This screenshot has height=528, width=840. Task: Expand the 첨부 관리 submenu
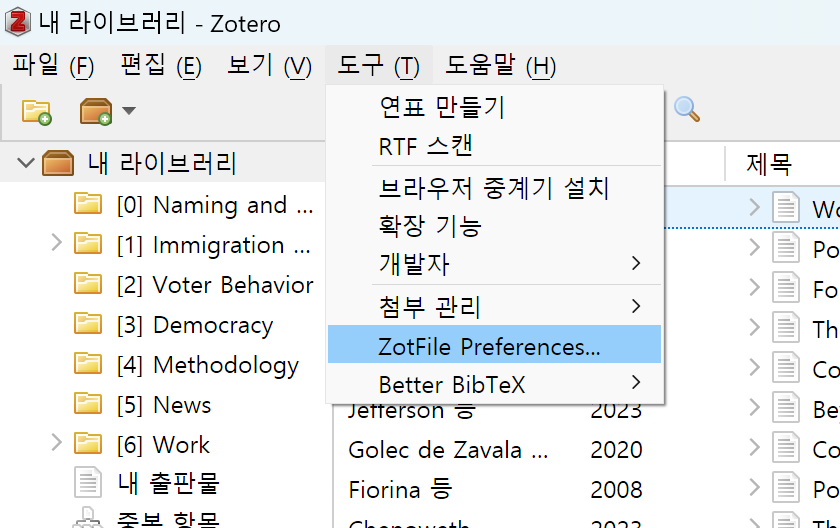494,306
